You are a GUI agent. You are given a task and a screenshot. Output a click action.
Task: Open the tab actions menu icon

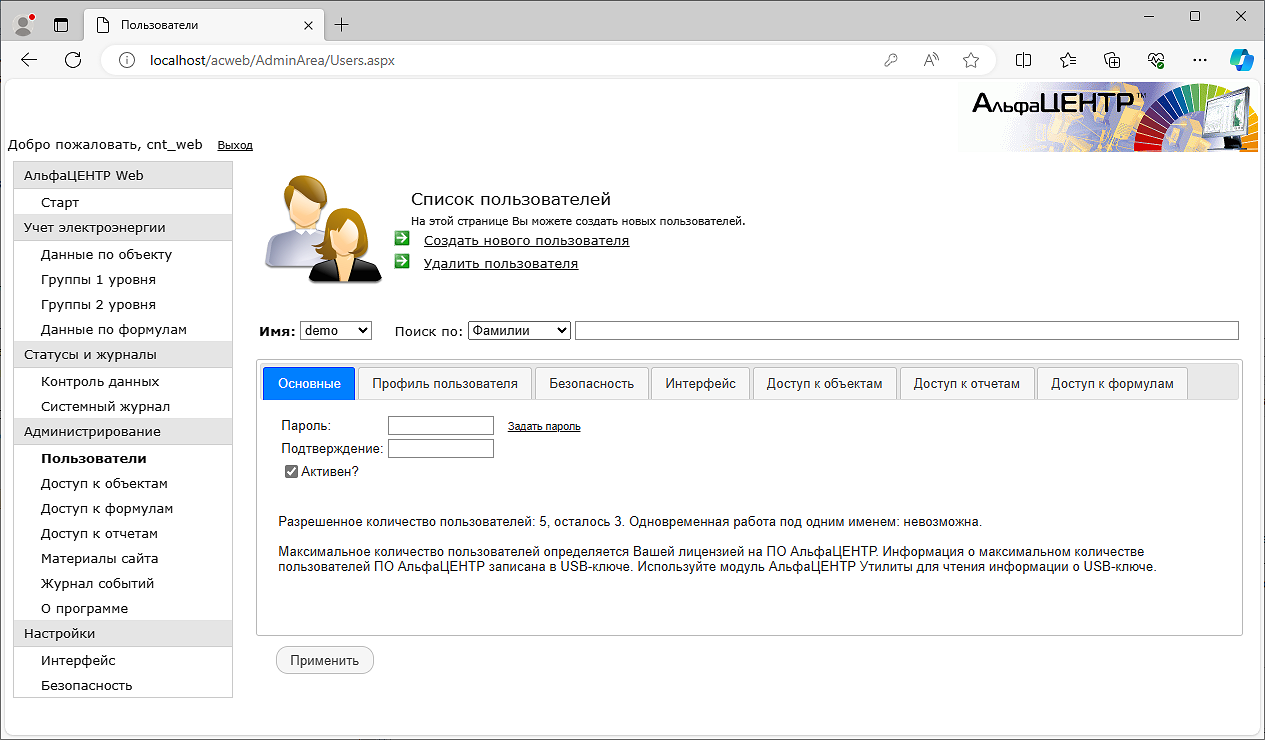(x=61, y=24)
